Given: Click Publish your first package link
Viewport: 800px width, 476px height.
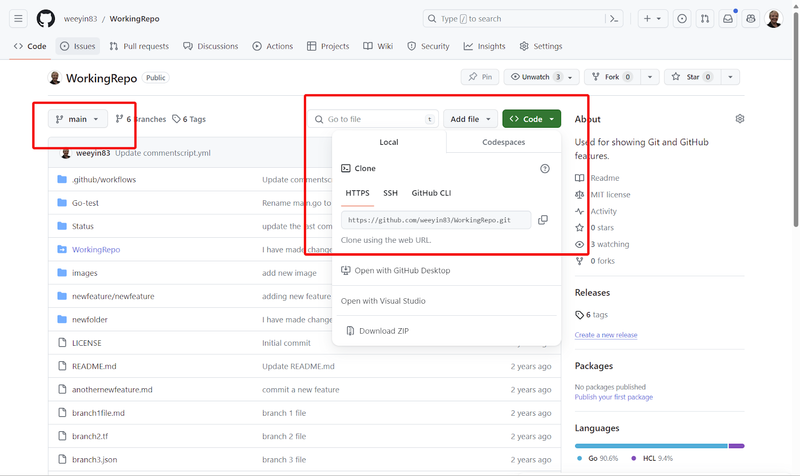Looking at the screenshot, I should pyautogui.click(x=614, y=397).
